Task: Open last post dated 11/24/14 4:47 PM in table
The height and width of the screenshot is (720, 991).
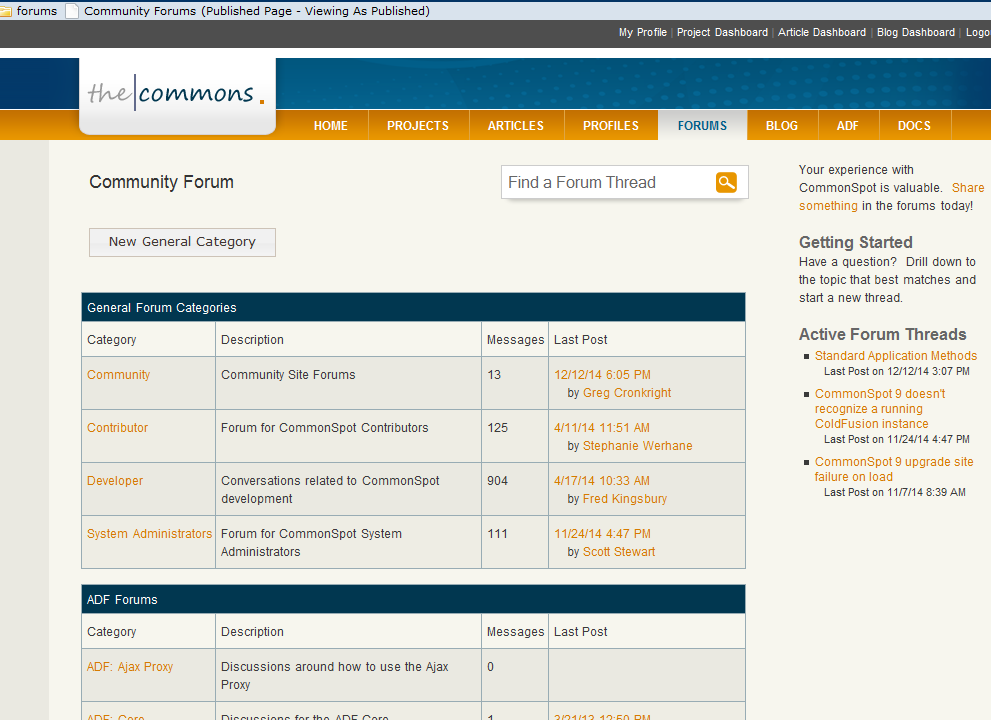Action: pyautogui.click(x=602, y=534)
